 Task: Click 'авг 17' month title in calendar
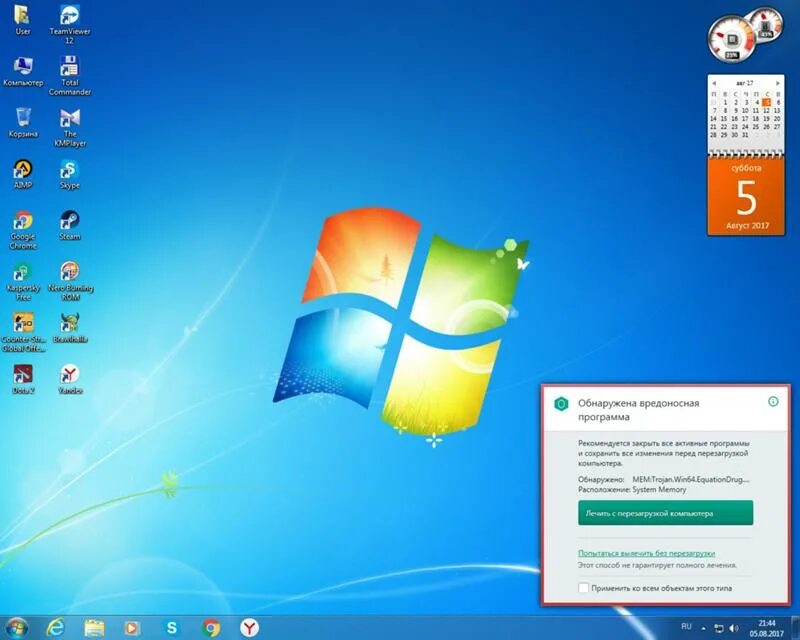pyautogui.click(x=745, y=83)
